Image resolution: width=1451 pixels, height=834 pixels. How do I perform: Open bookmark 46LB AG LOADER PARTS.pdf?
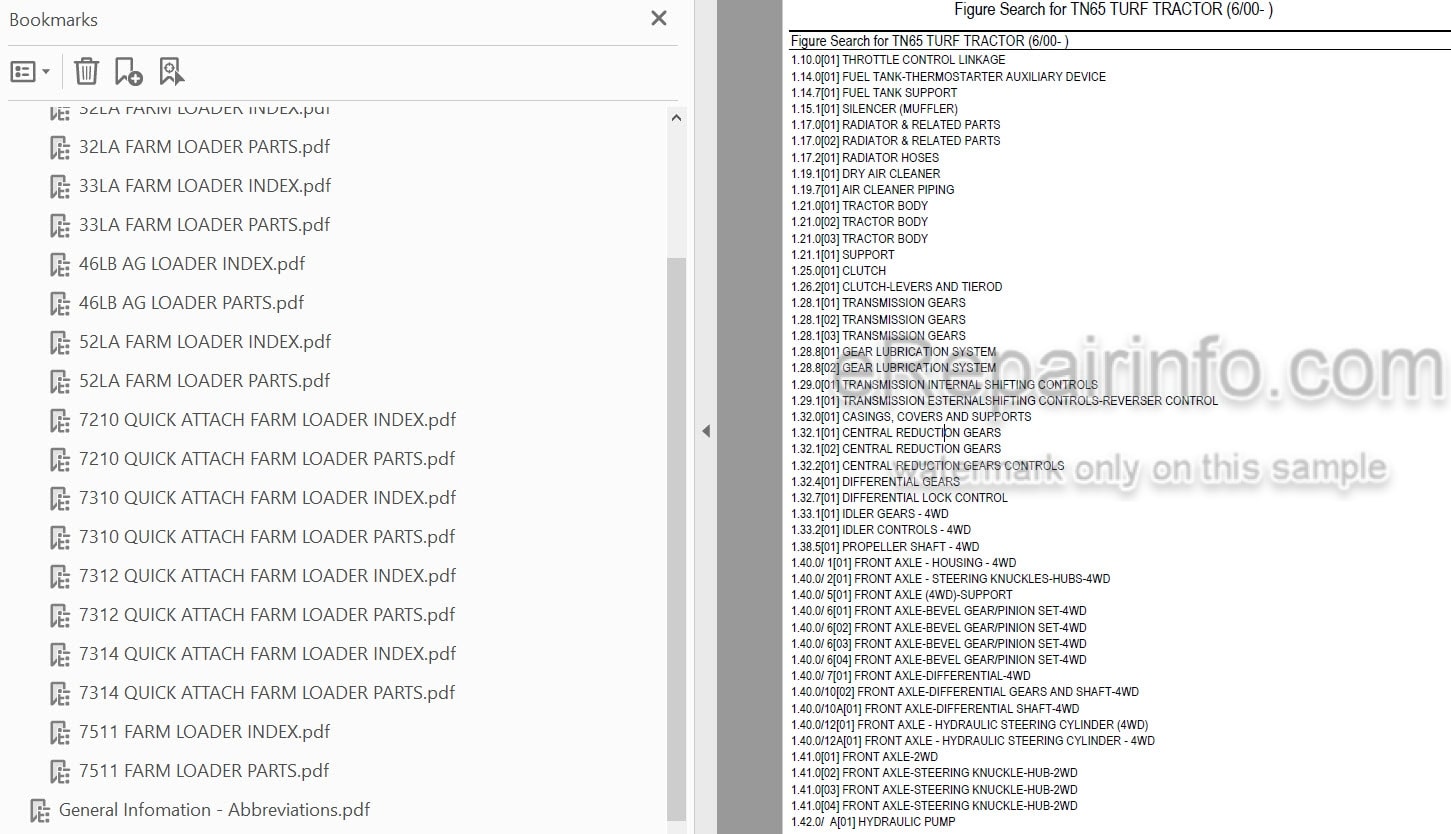coord(191,303)
